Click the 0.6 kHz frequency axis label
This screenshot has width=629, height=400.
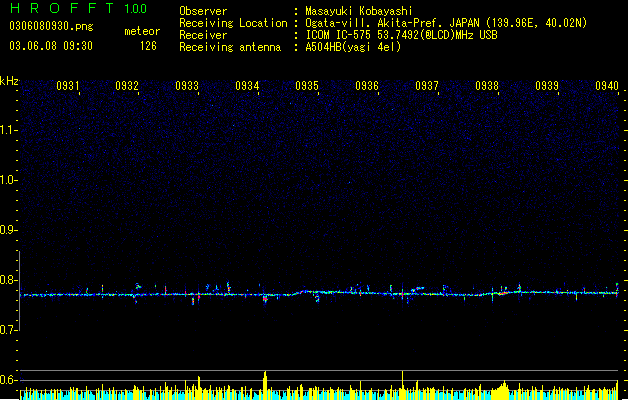click(x=8, y=380)
